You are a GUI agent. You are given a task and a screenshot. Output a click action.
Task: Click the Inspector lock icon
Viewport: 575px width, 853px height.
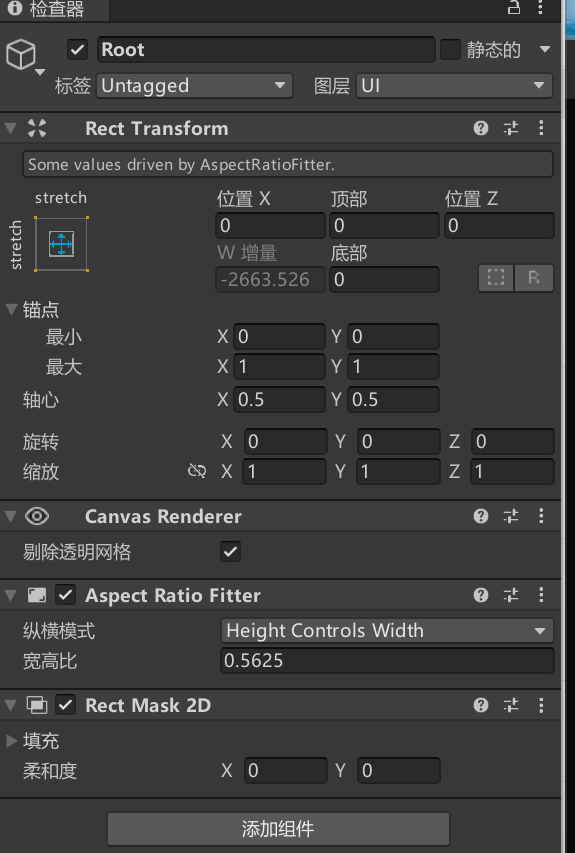tap(514, 8)
